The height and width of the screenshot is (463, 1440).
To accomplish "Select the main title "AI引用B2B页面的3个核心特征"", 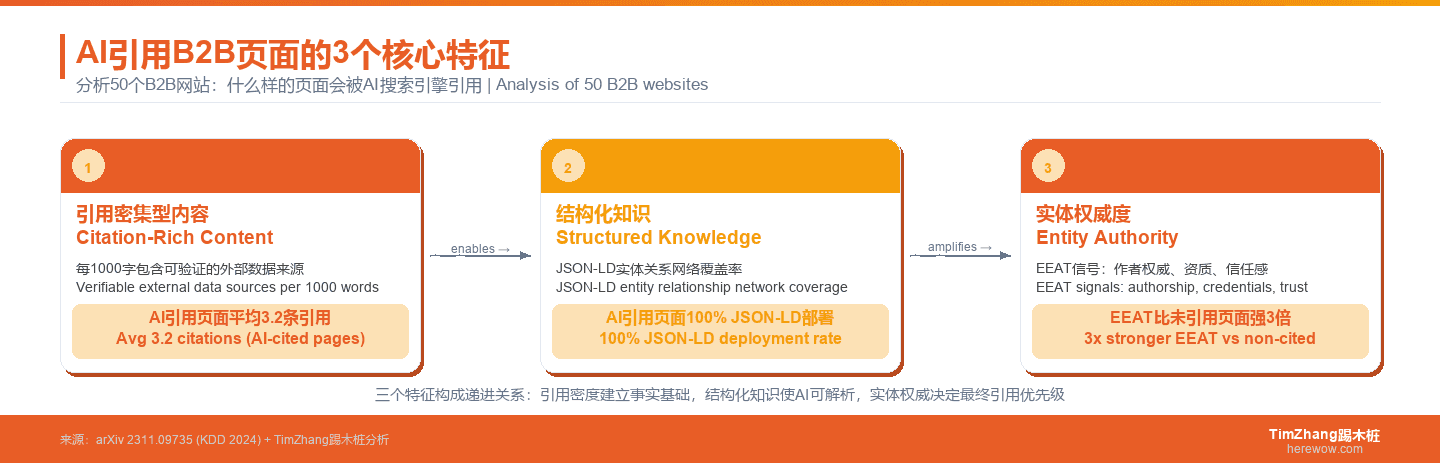I will pyautogui.click(x=292, y=53).
